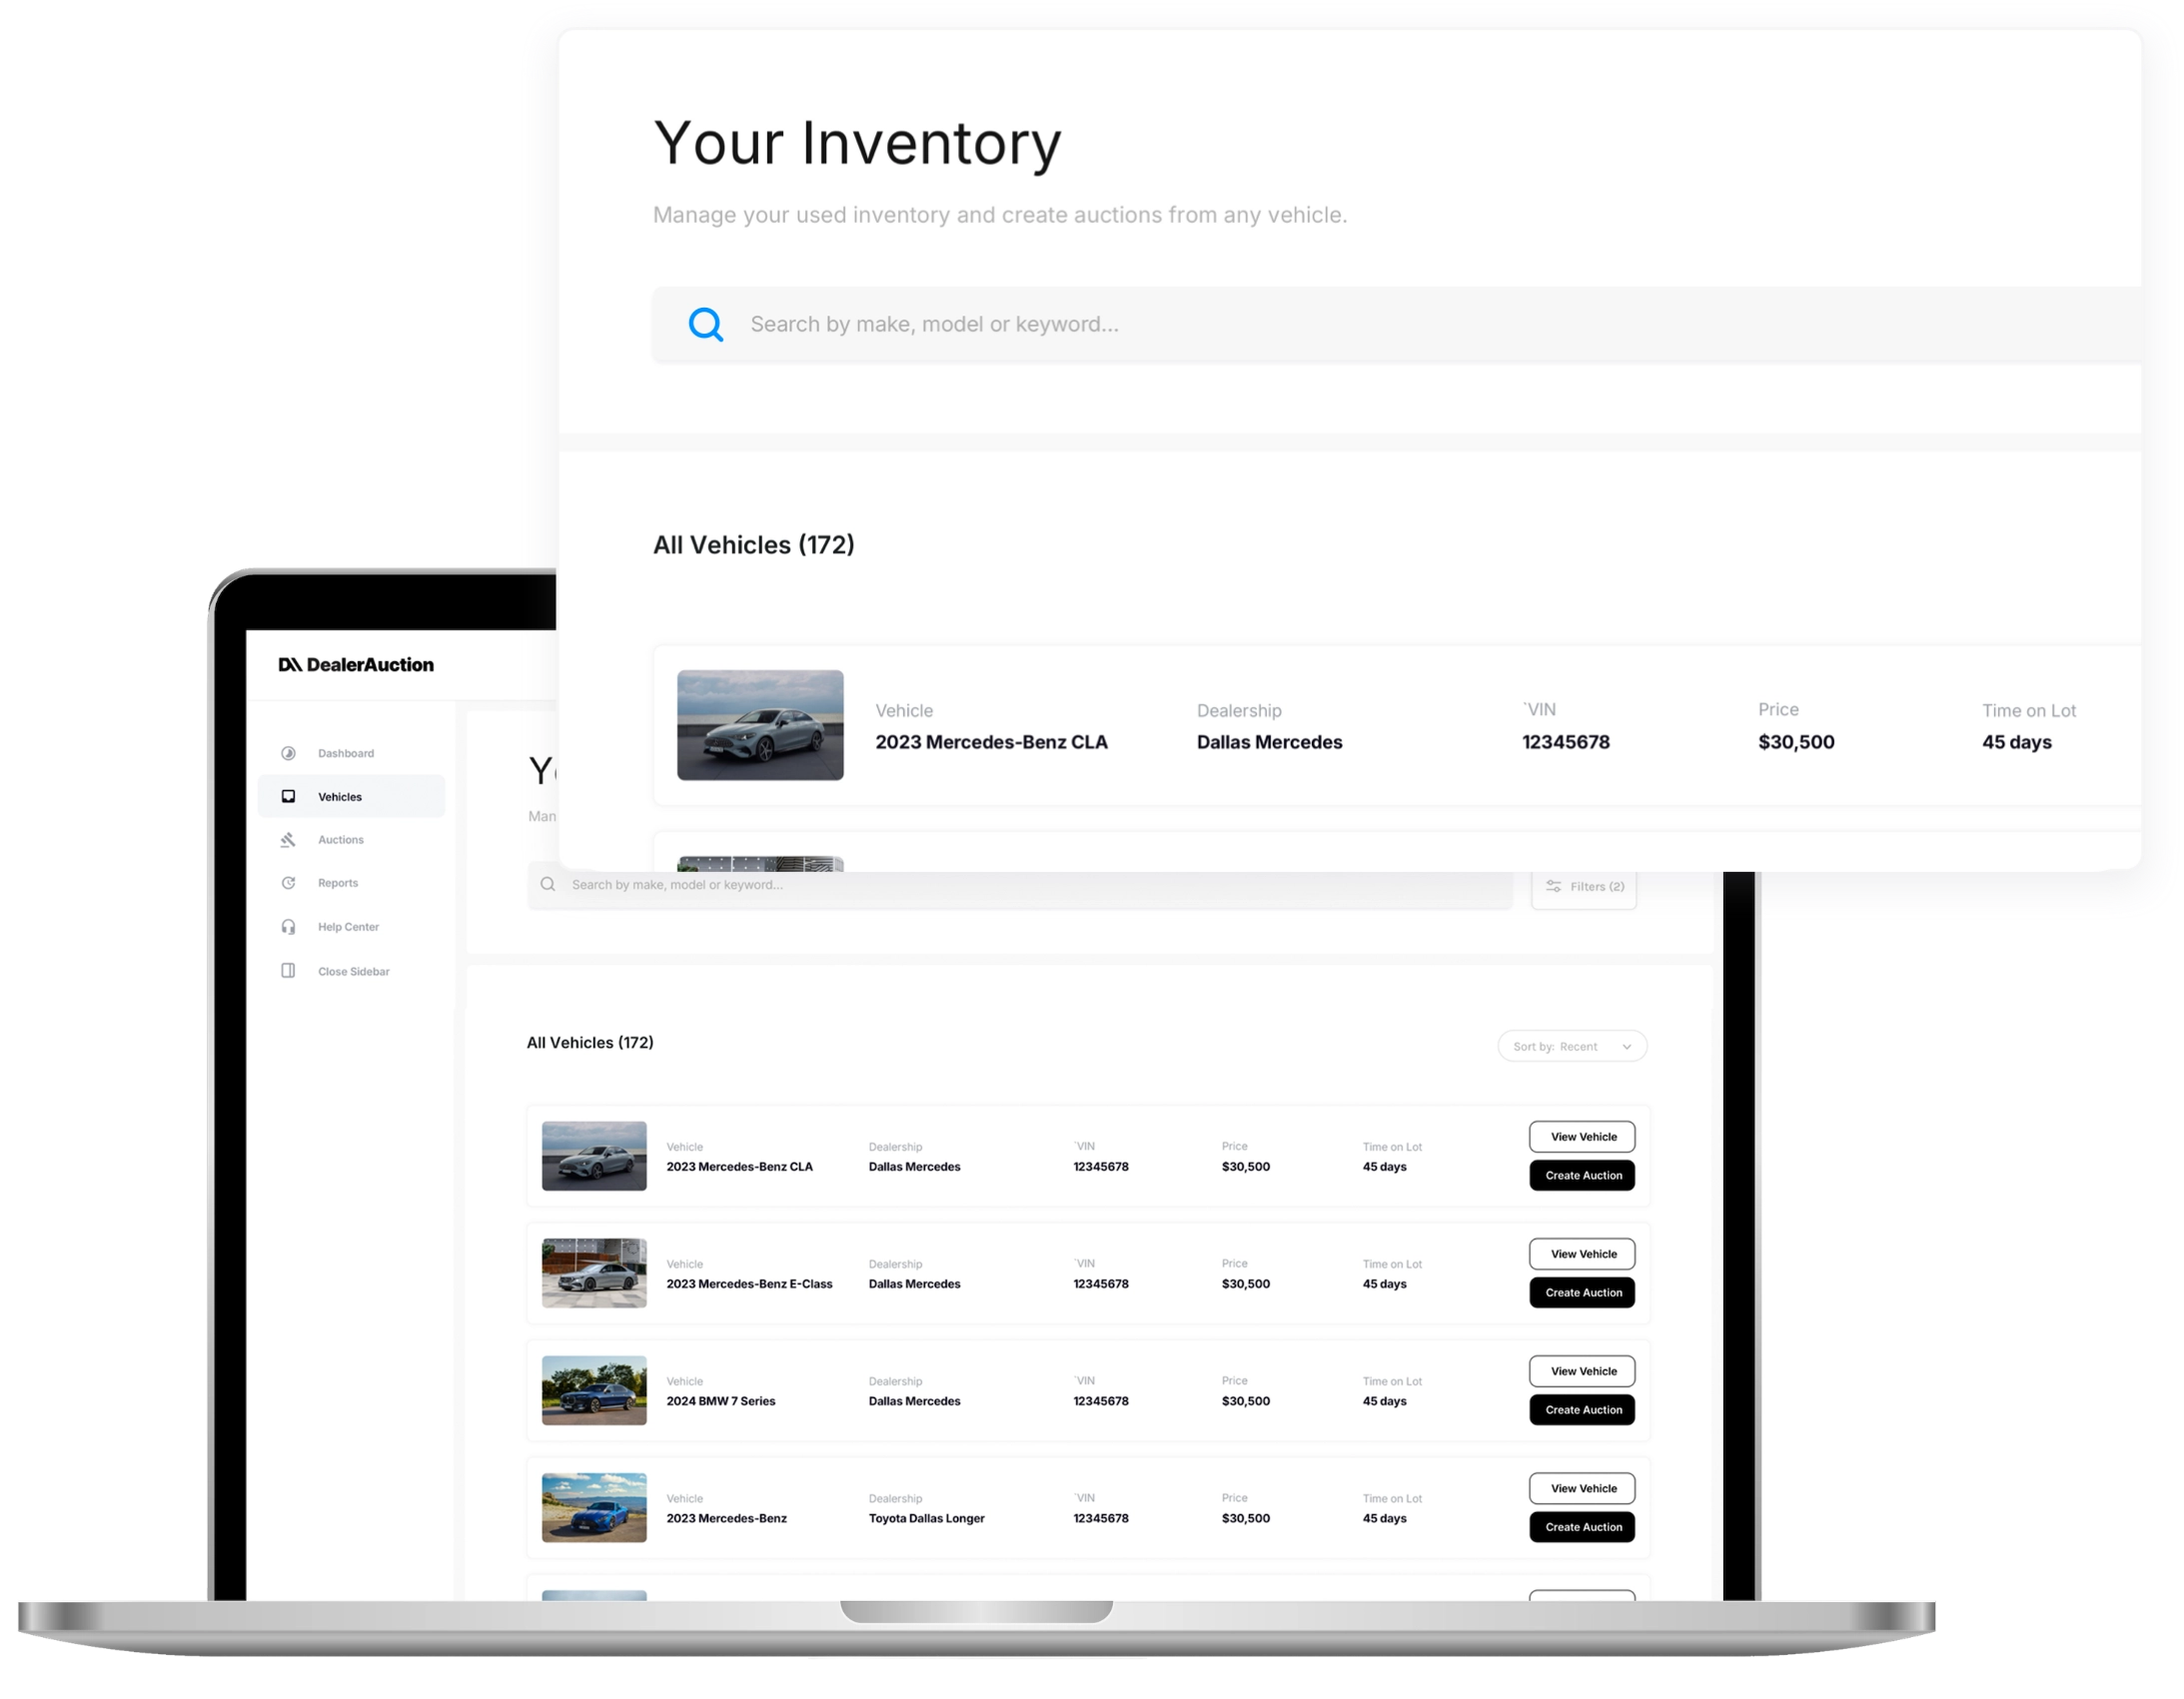This screenshot has height=1699, width=2184.
Task: Click the filter sliders icon
Action: (x=1554, y=886)
